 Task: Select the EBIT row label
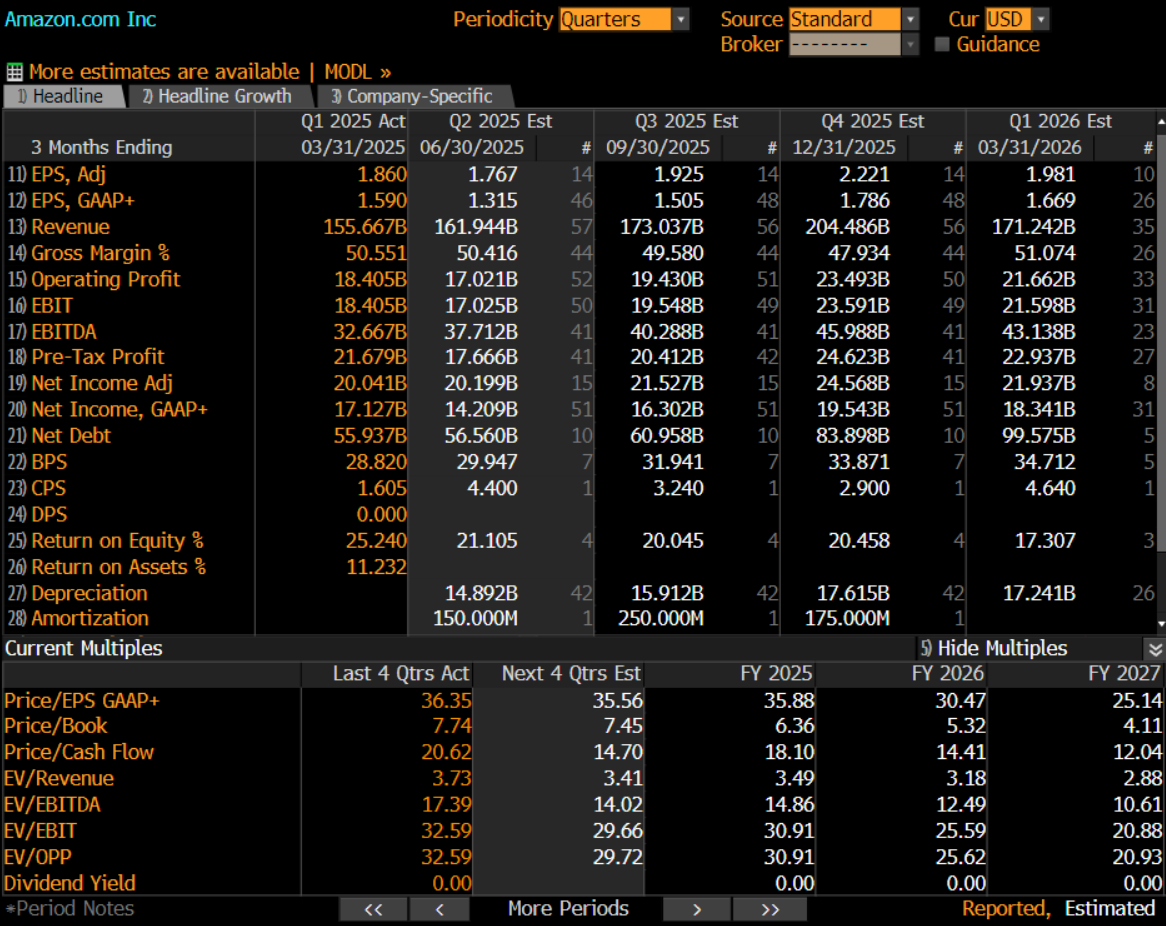tap(52, 306)
